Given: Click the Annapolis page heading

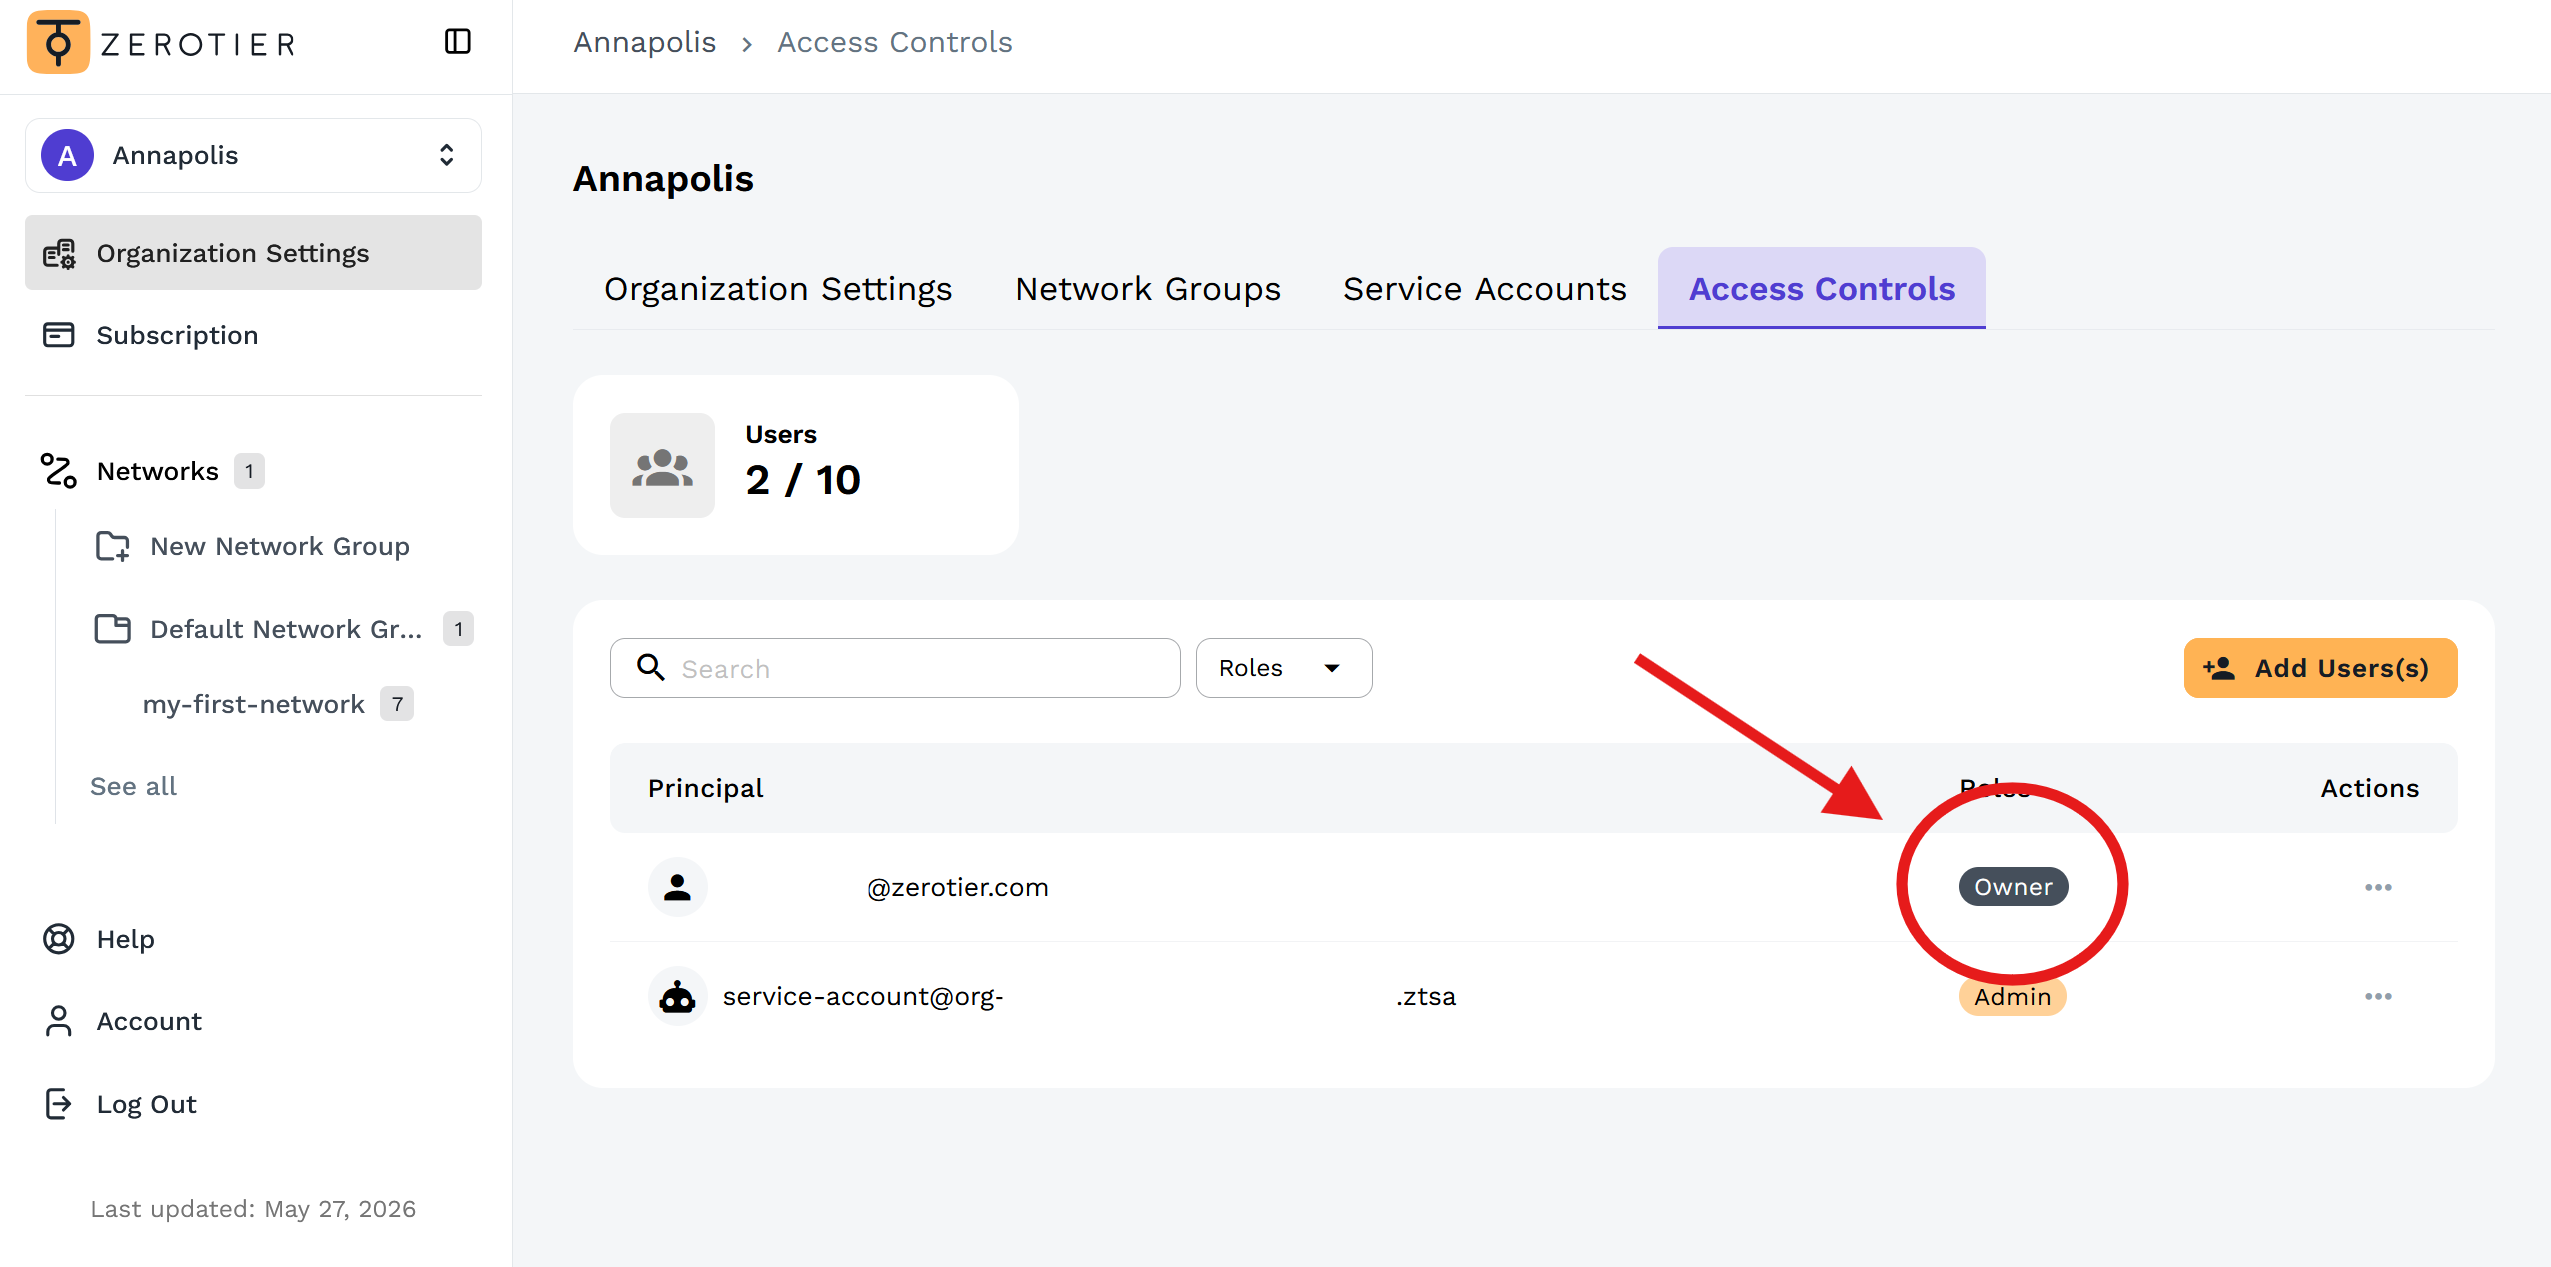Looking at the screenshot, I should (663, 179).
